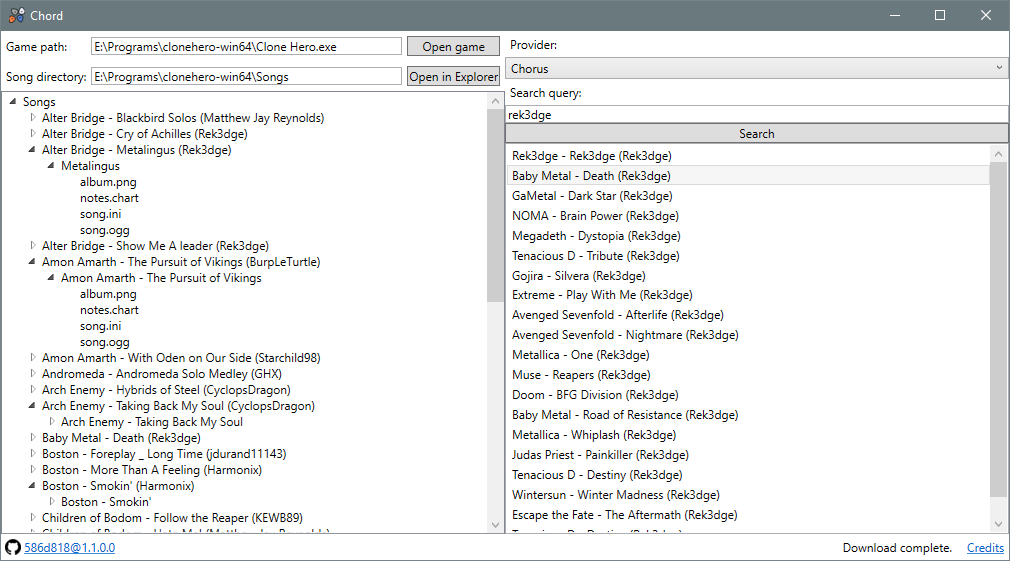Select Tenacious D - Destiny result
Image resolution: width=1010 pixels, height=561 pixels.
(x=748, y=475)
